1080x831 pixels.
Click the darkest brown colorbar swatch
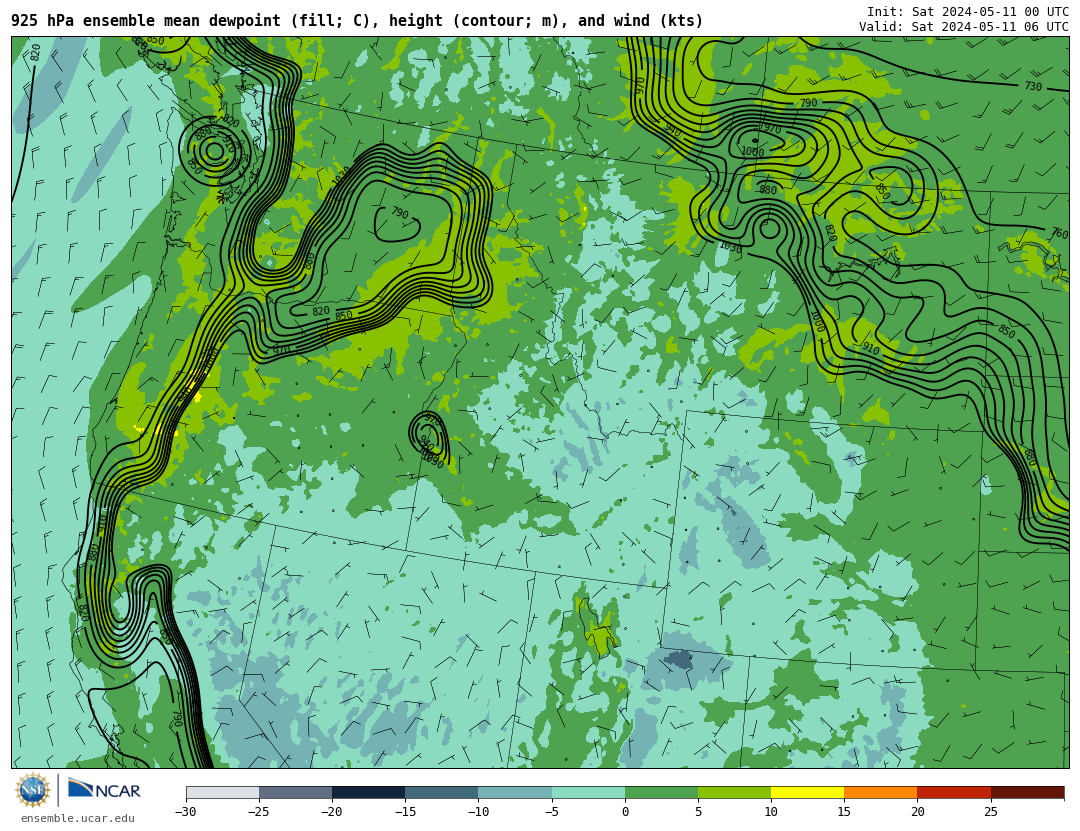[1027, 793]
